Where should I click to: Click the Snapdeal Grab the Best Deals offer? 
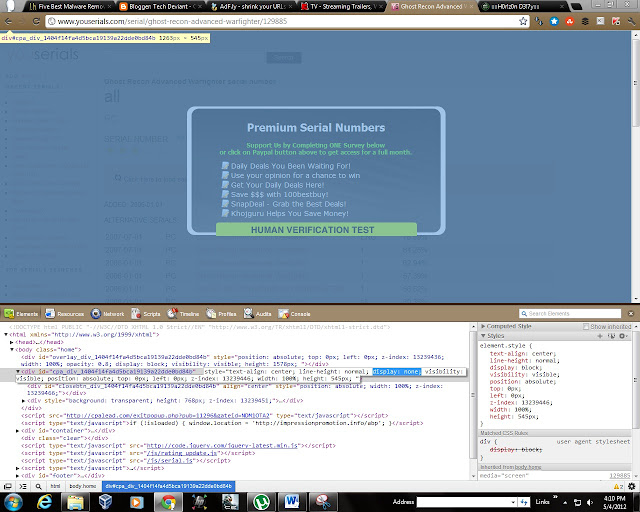coord(288,204)
